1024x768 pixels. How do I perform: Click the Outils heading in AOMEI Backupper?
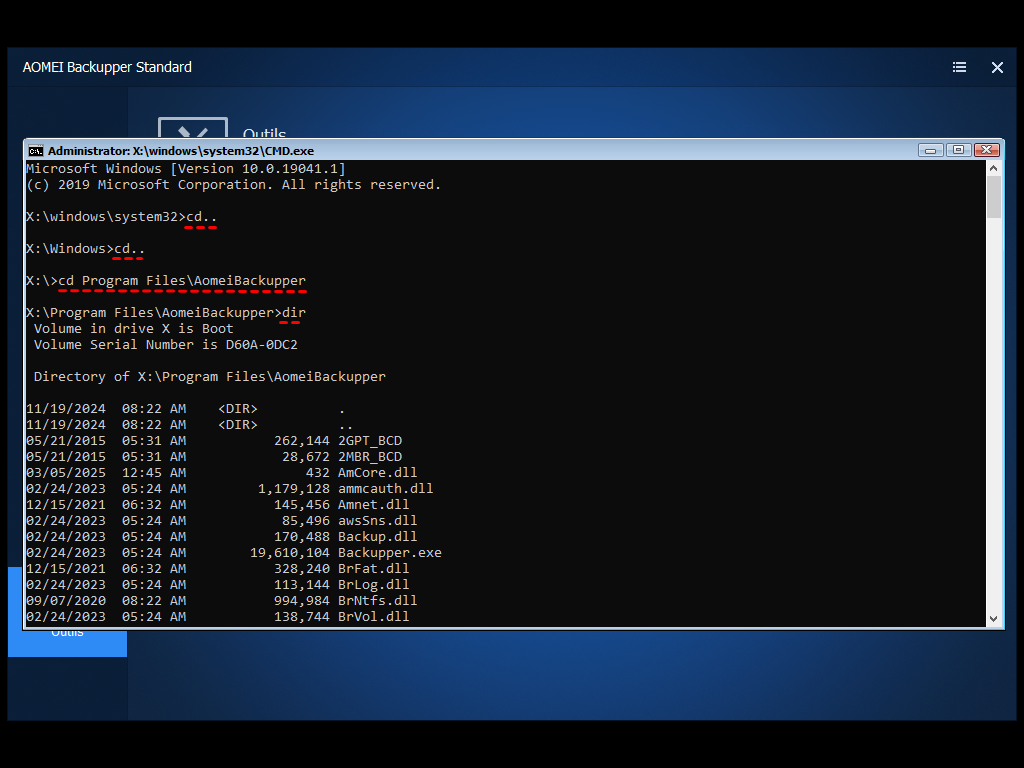(x=264, y=133)
